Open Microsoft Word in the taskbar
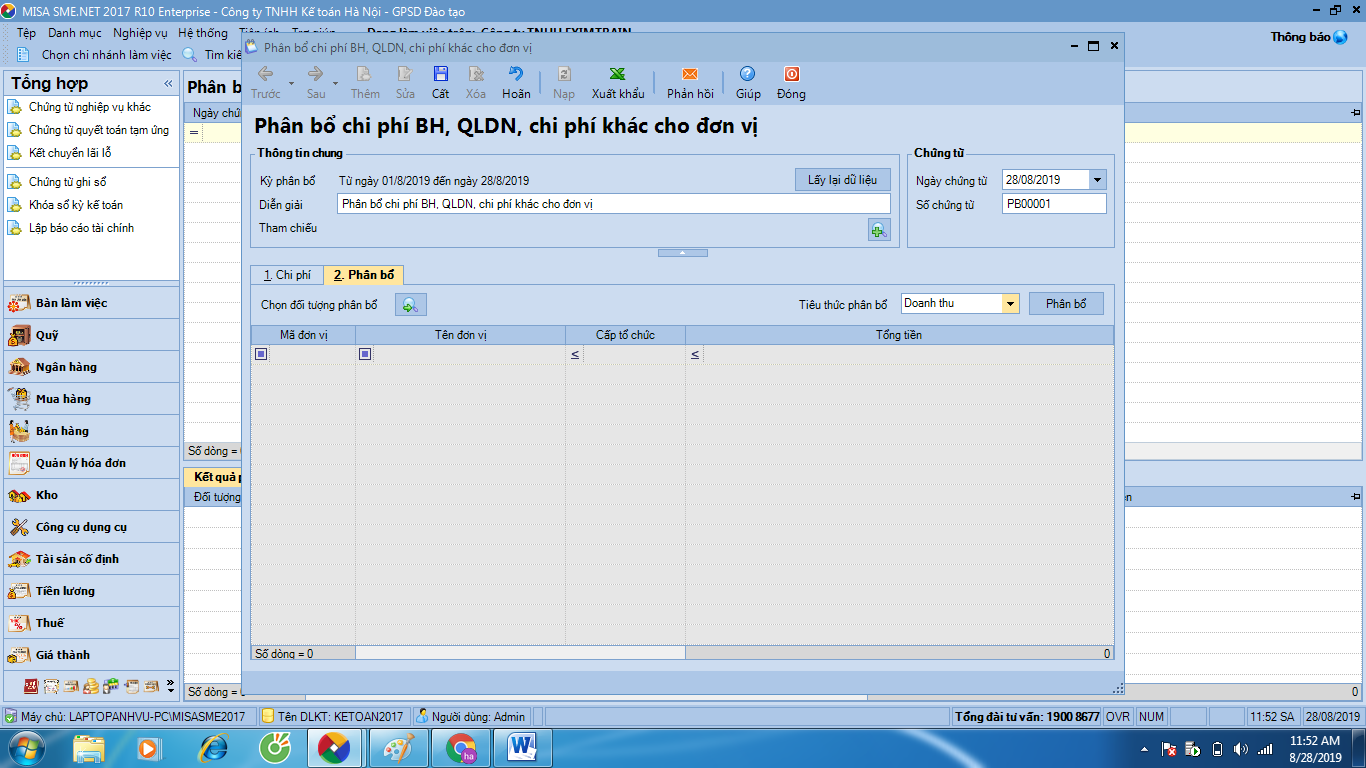 (523, 748)
